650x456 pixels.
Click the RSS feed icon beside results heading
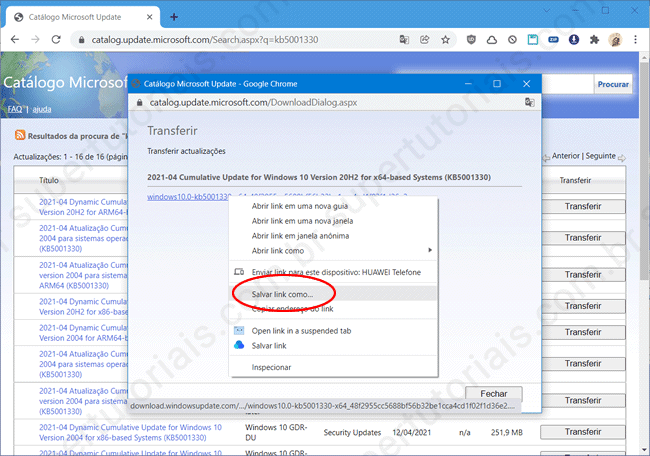19,134
